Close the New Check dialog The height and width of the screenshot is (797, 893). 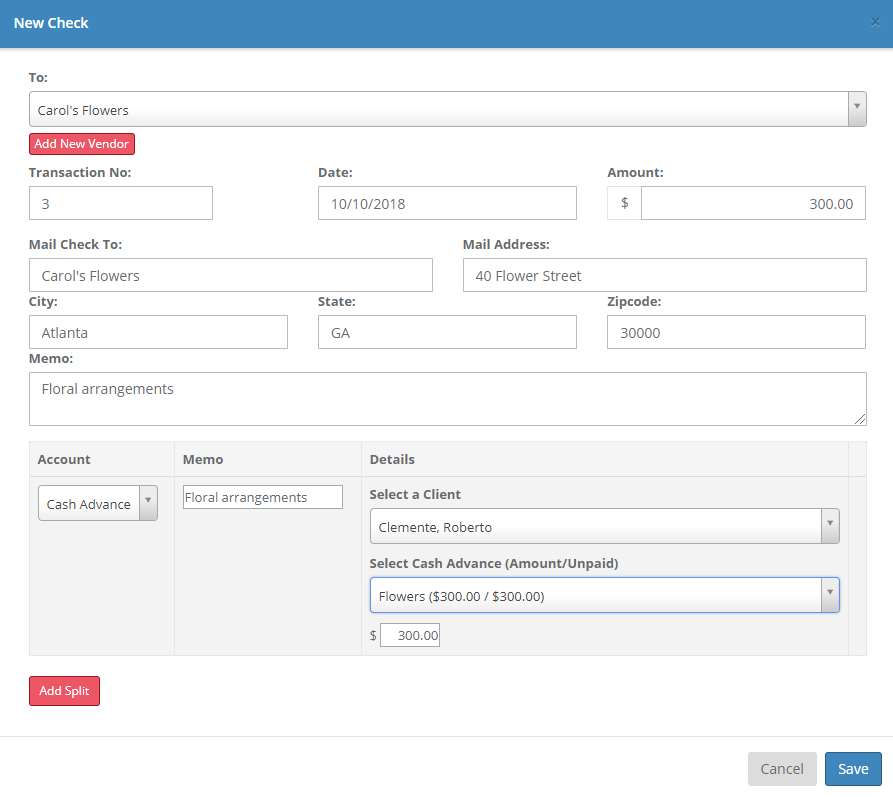875,22
